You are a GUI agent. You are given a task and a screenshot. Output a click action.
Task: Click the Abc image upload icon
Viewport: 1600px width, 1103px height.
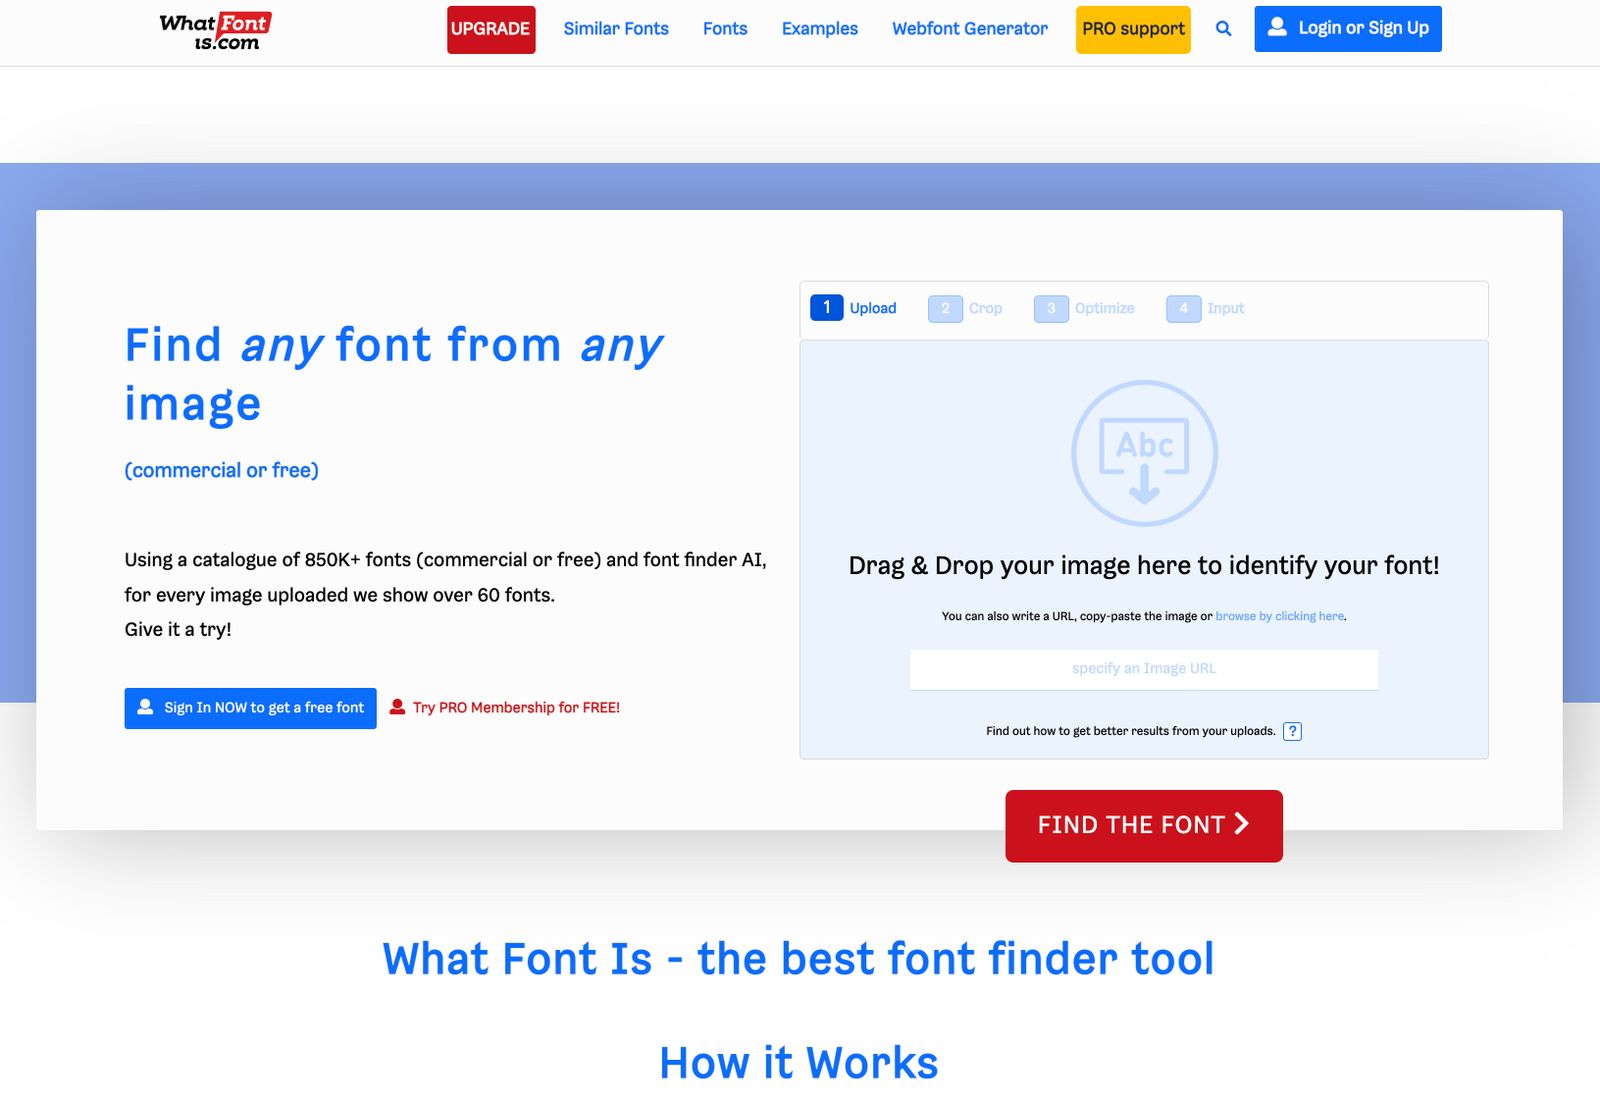click(1143, 452)
